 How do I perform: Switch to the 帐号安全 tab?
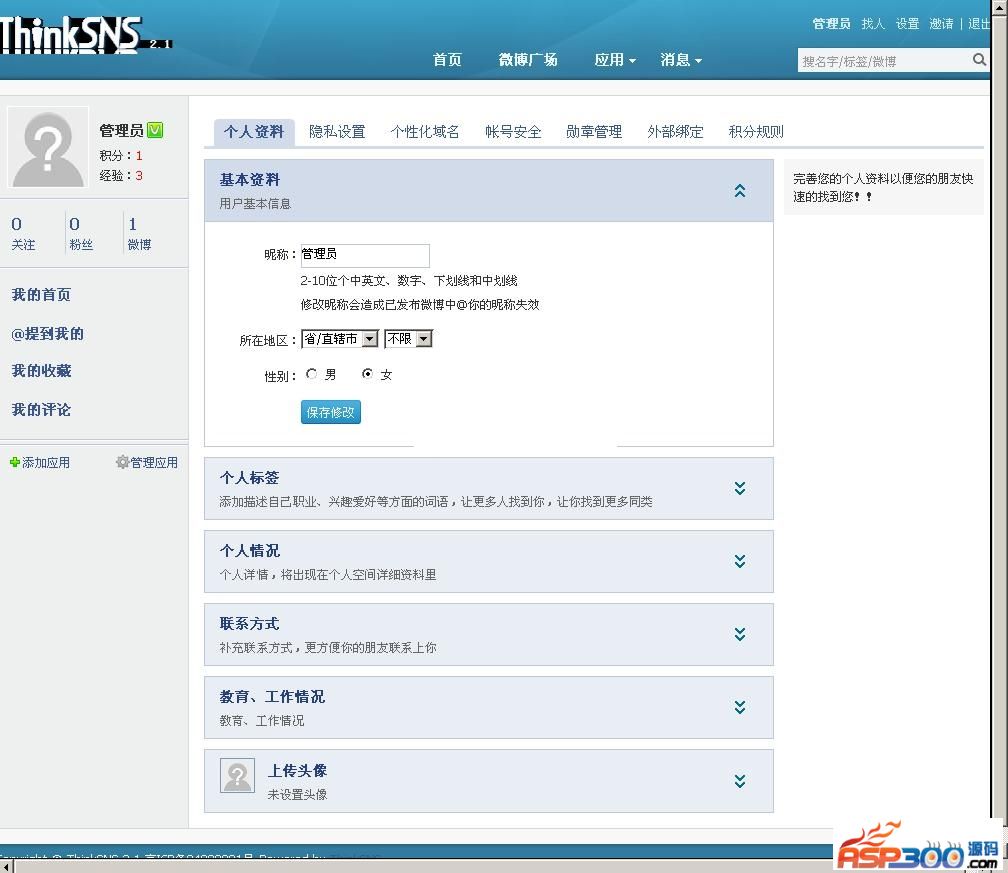pos(513,132)
